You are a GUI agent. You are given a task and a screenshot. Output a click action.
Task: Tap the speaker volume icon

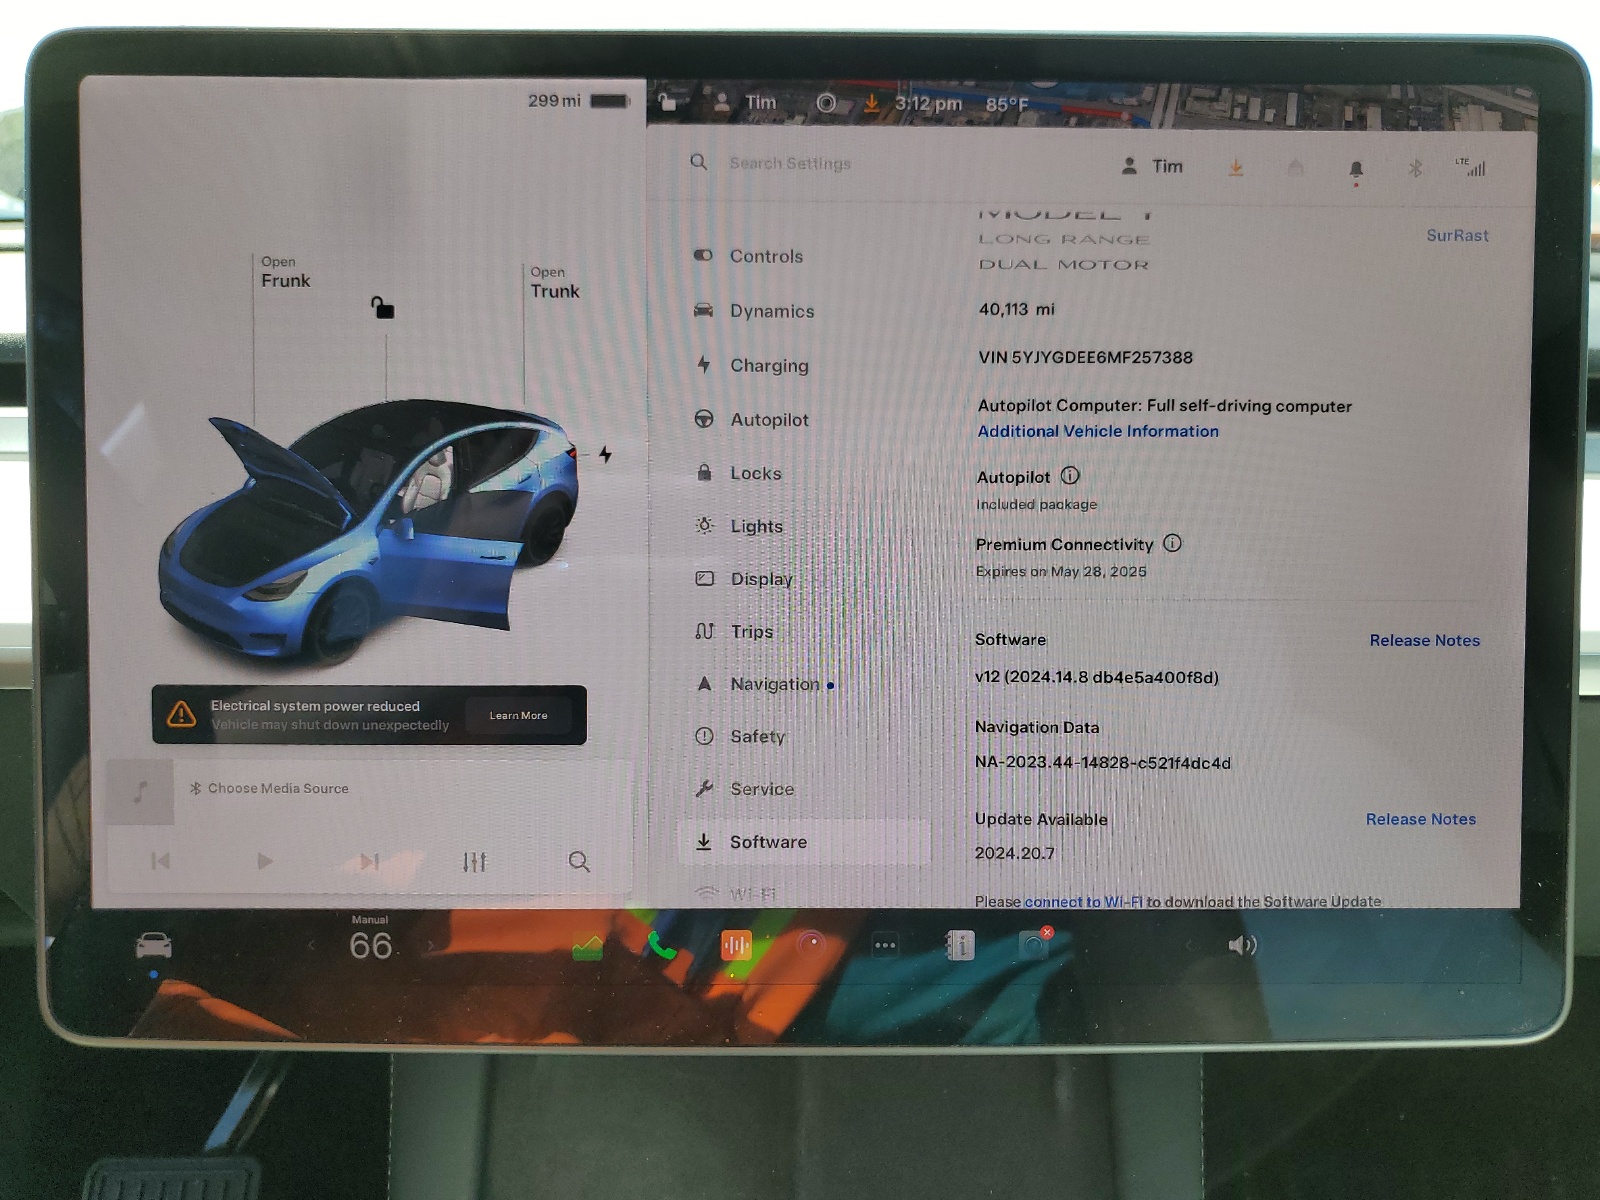[x=1242, y=945]
